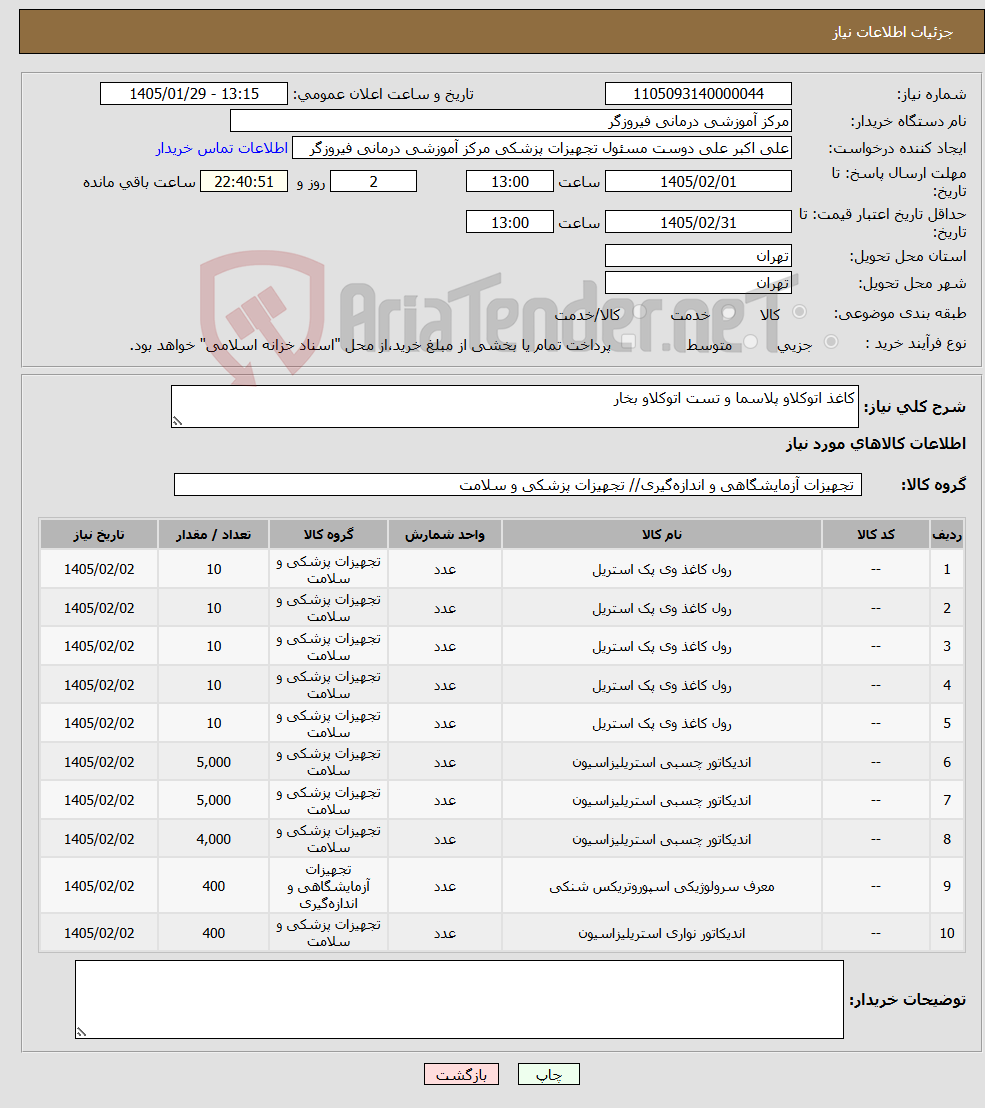Click the general description text area
Viewport: 985px width, 1108px height.
(514, 406)
